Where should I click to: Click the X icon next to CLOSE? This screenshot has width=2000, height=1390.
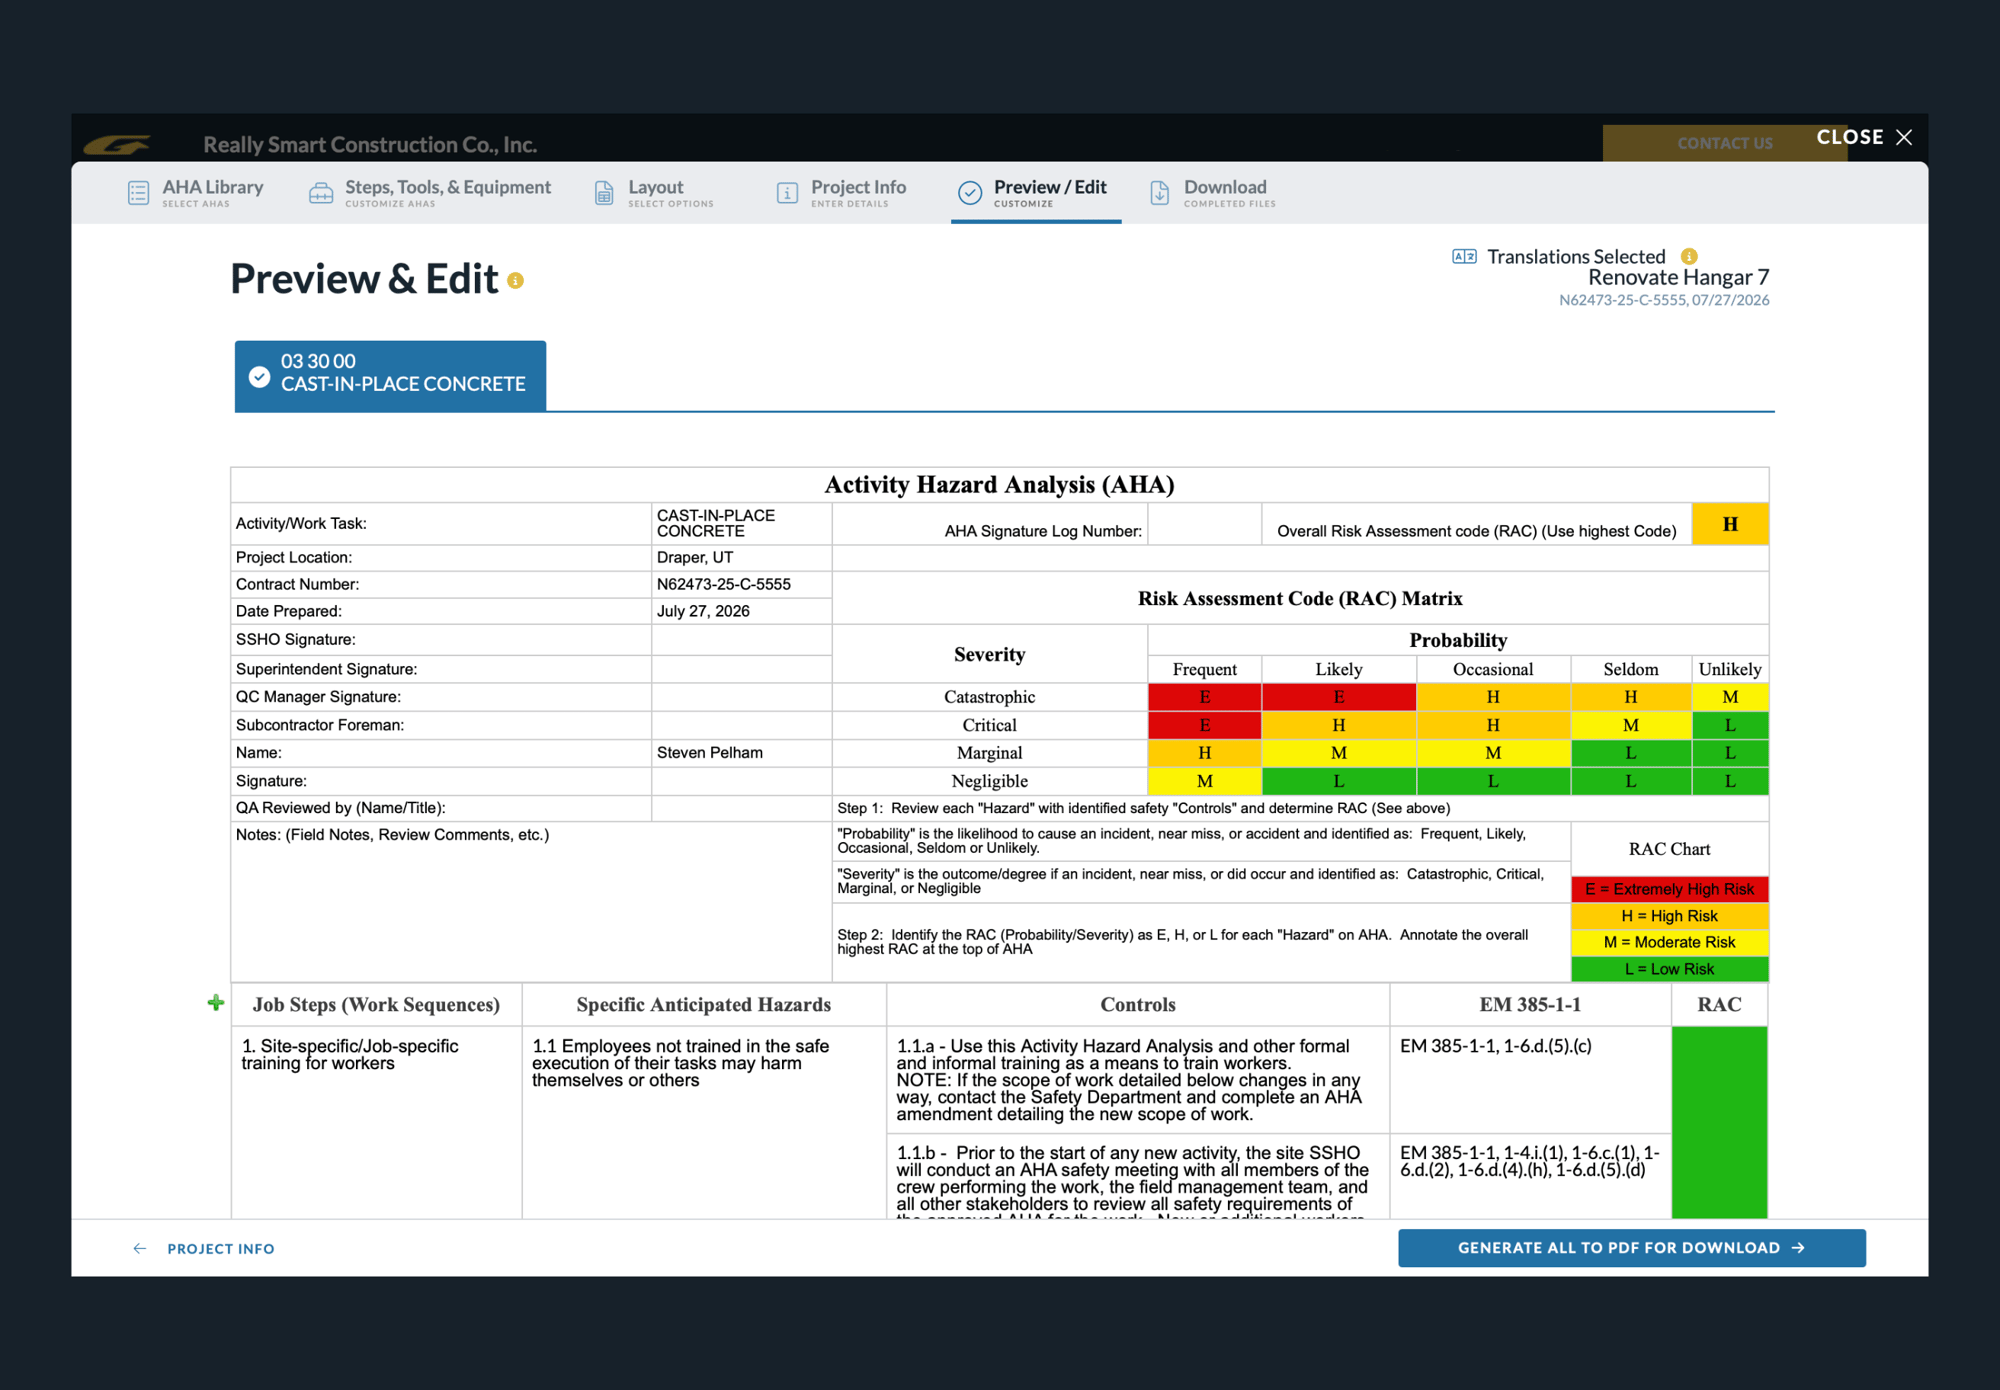tap(1904, 137)
